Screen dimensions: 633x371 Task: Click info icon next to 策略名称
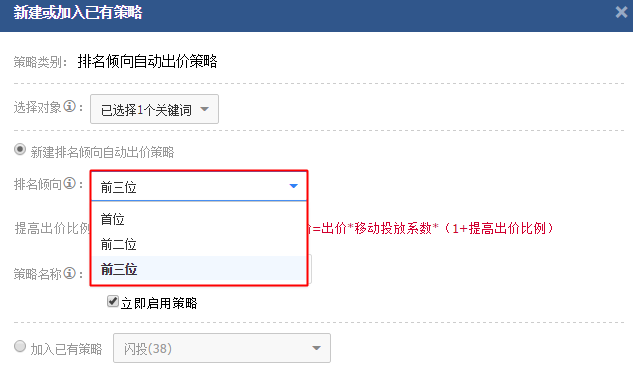pos(70,273)
